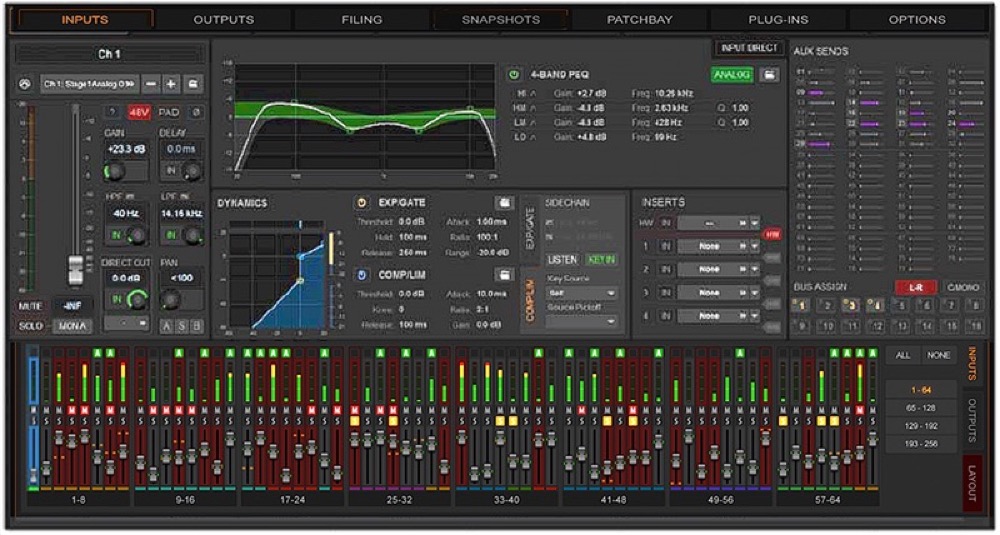Open the OUTPUTS tab
The width and height of the screenshot is (1000, 535).
click(x=223, y=19)
